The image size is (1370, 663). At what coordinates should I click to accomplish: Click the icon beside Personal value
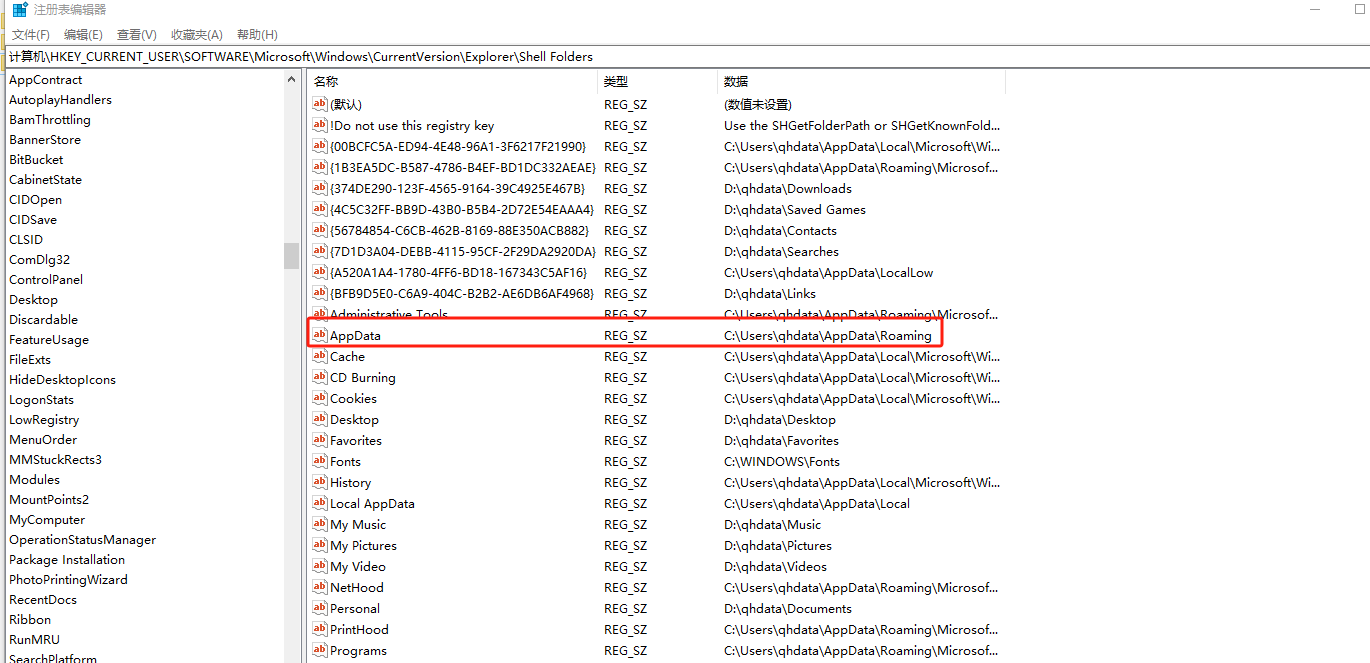pyautogui.click(x=320, y=608)
